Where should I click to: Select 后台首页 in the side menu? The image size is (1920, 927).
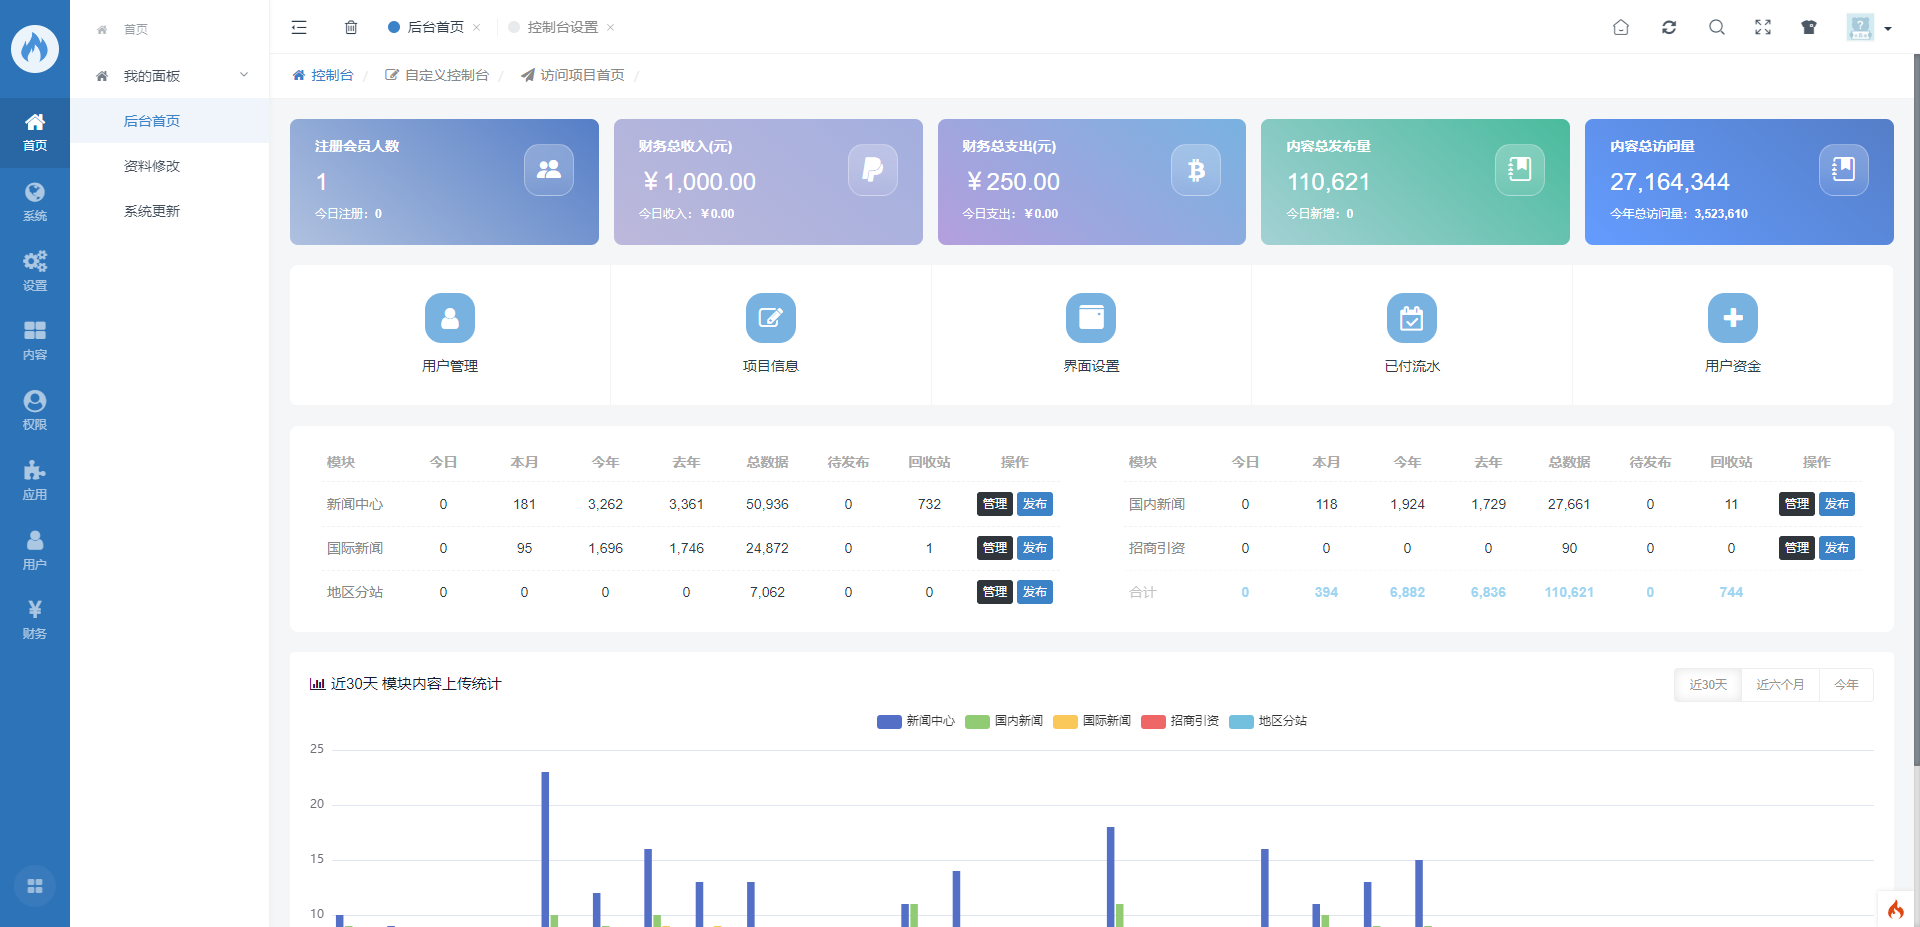(170, 121)
